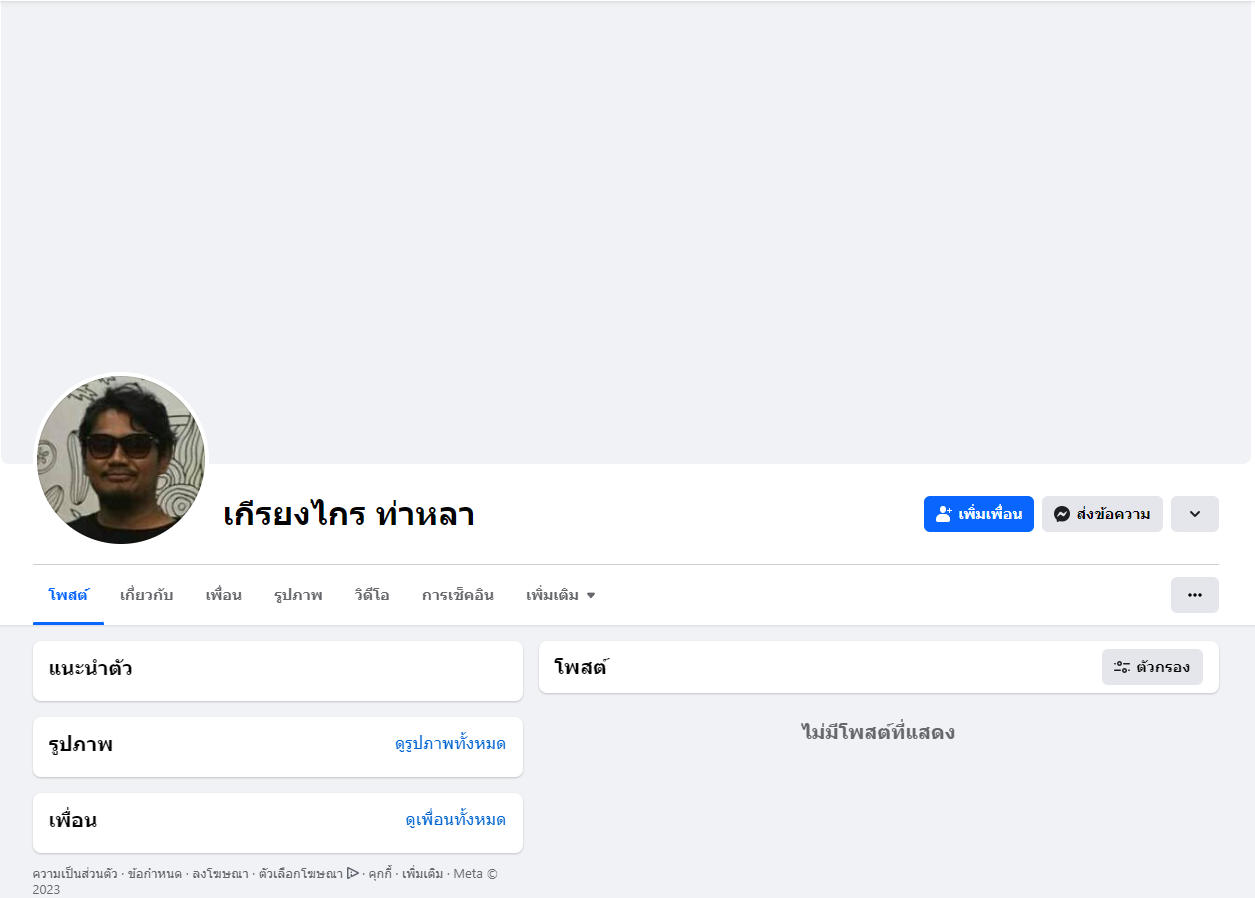Go to the วิดีโอ tab
The height and width of the screenshot is (898, 1255).
(x=372, y=595)
